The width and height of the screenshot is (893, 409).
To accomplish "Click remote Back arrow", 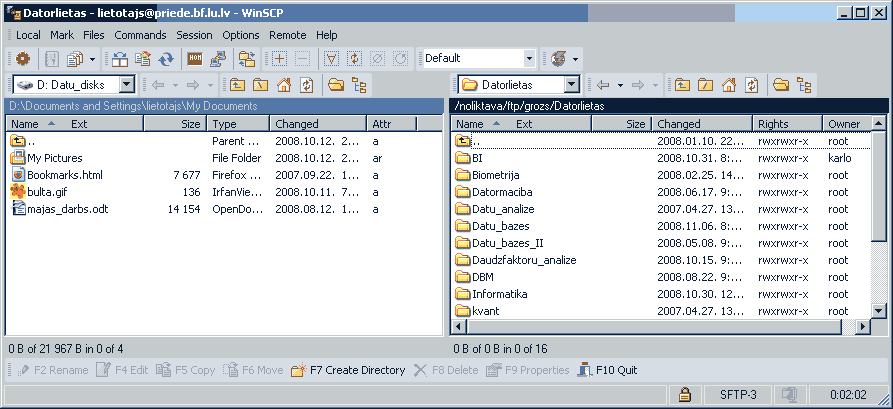I will pos(603,85).
